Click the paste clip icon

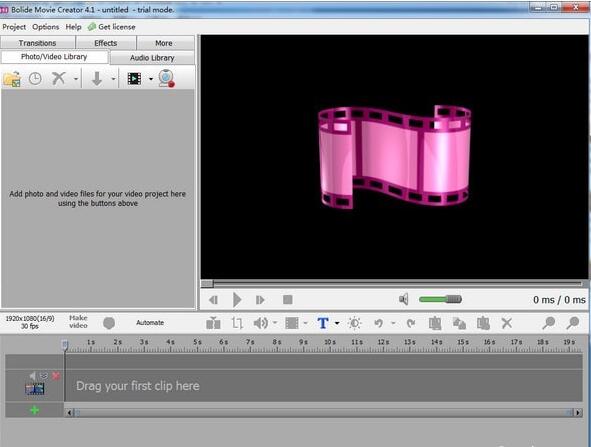[483, 323]
